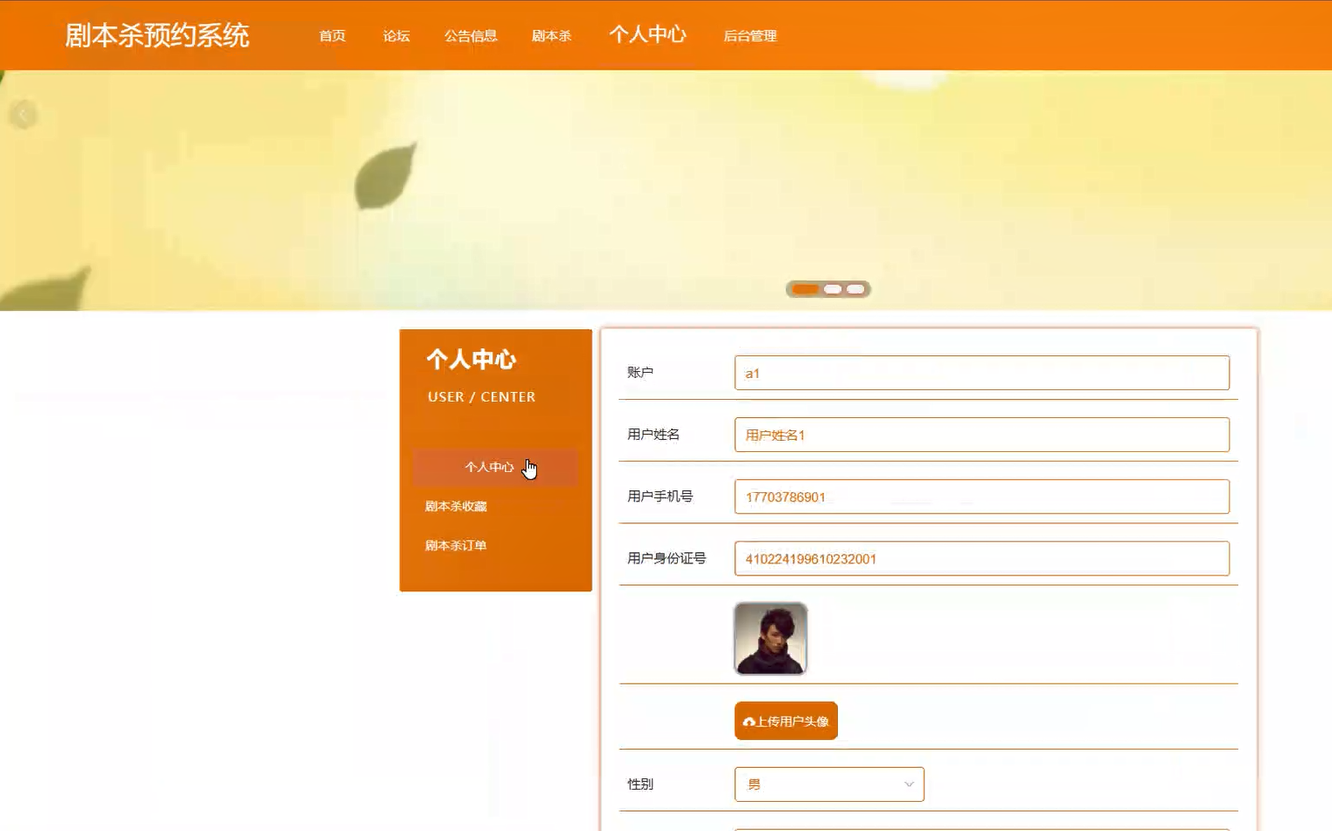Click the carousel previous arrow icon

(x=23, y=115)
